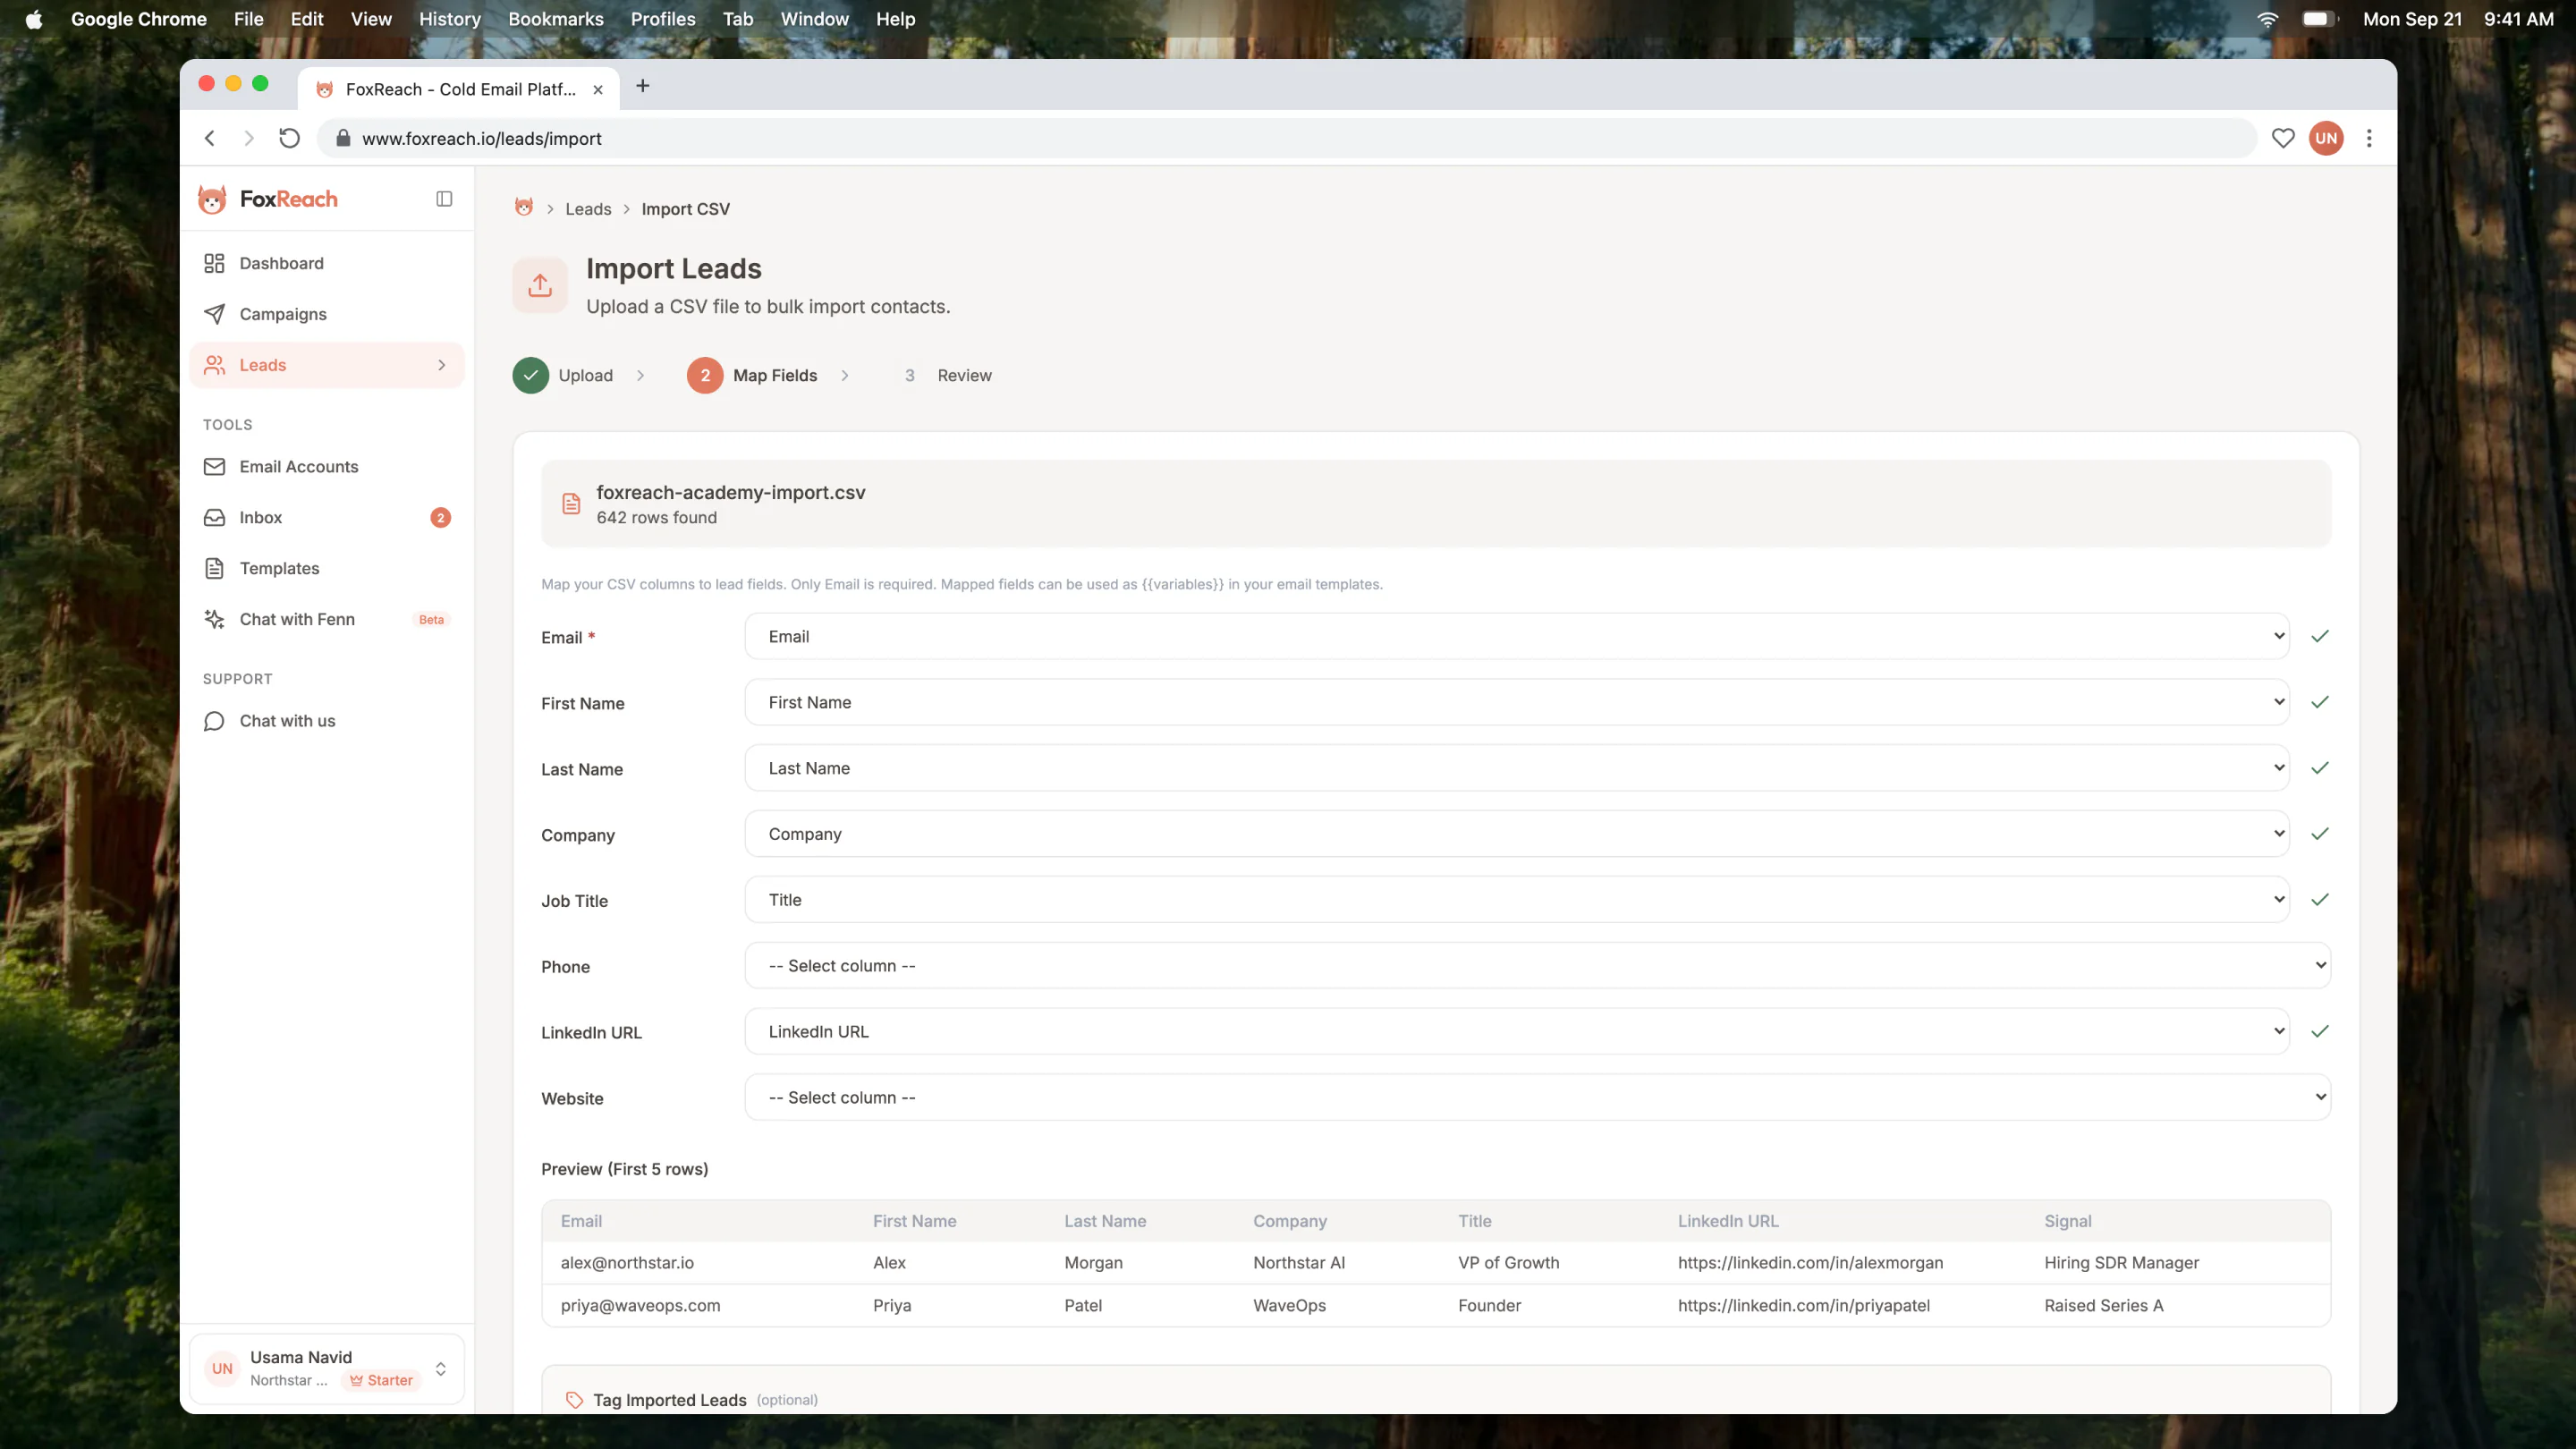Open the First Name column mapping dropdown
Image resolution: width=2576 pixels, height=1449 pixels.
1517,702
